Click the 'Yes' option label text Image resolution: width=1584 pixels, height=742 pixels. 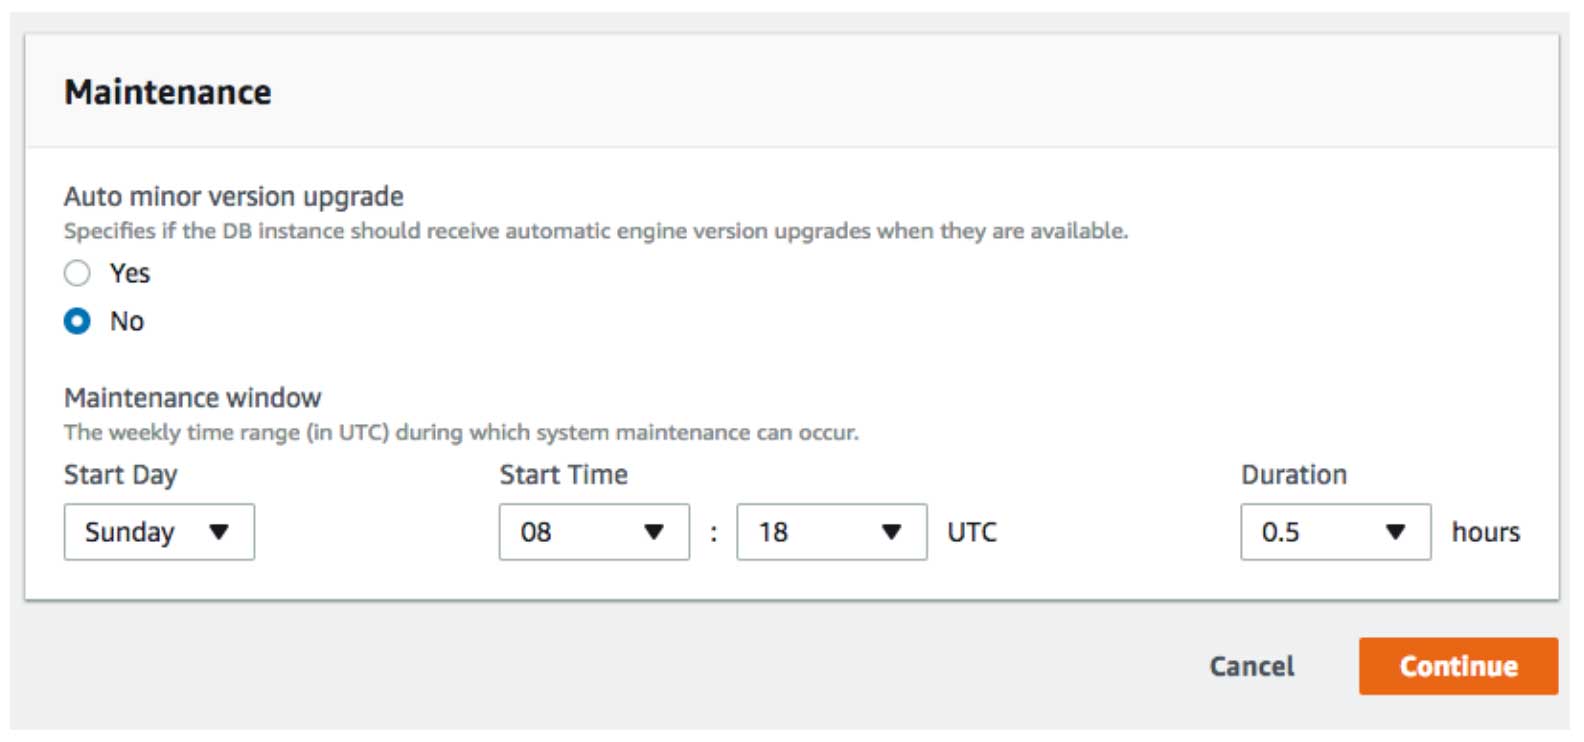[130, 273]
